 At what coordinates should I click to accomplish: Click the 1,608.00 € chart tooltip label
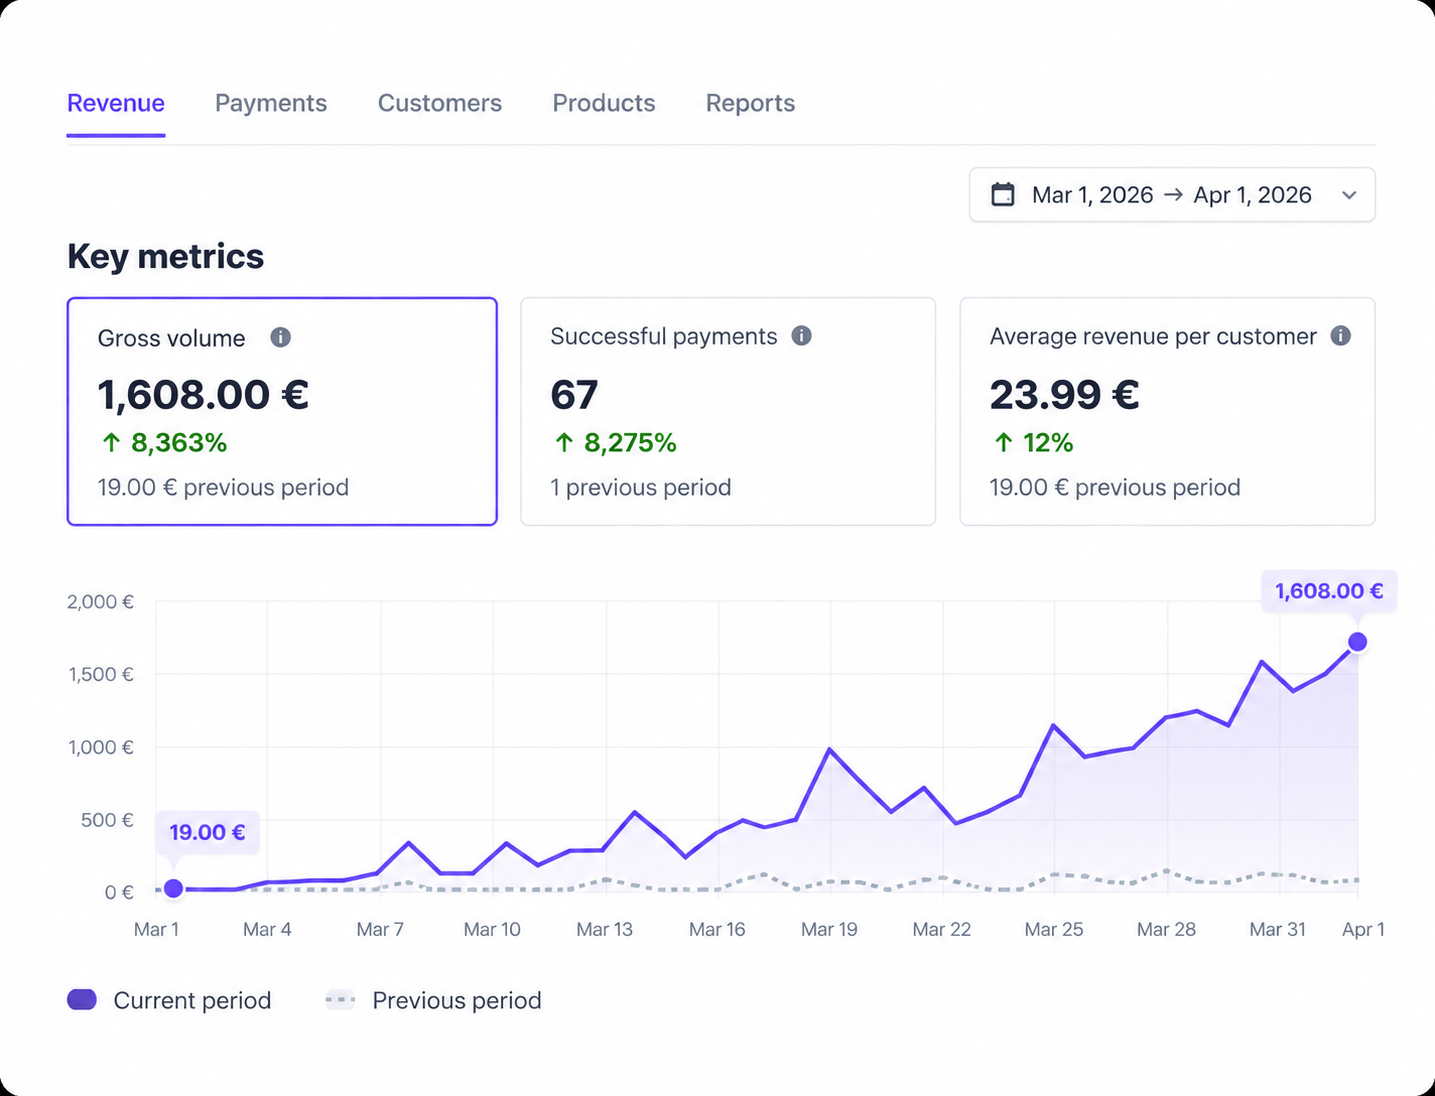(1328, 591)
